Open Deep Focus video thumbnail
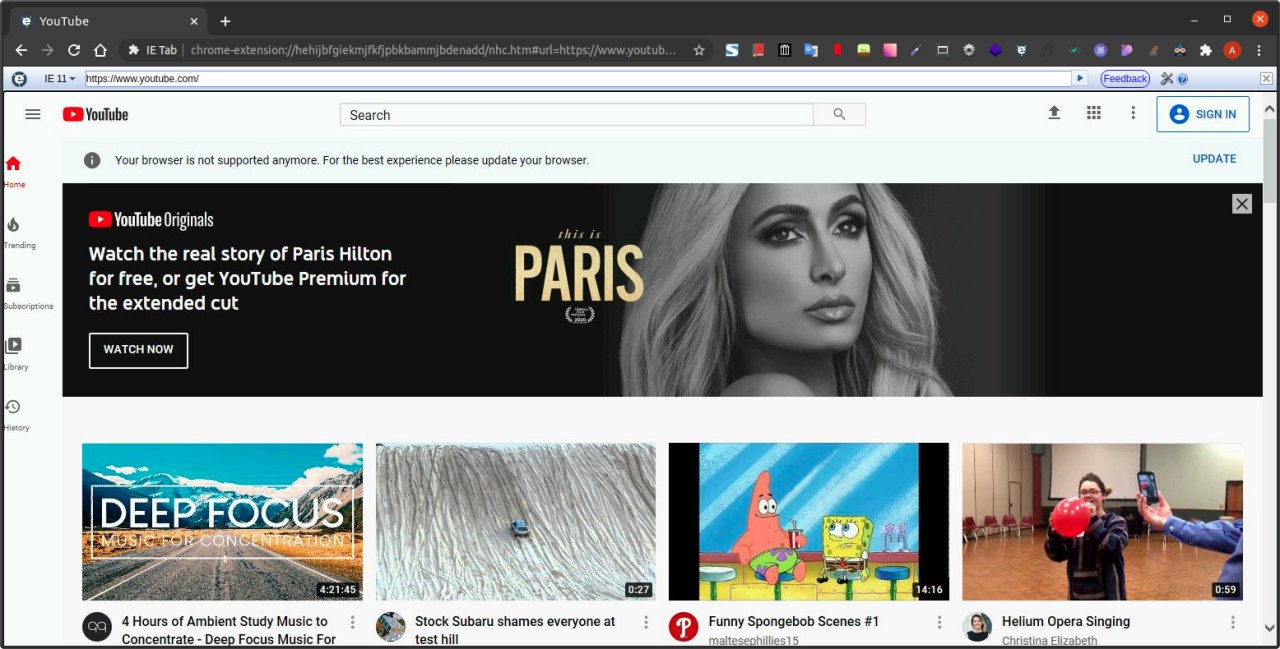The image size is (1280, 649). [x=222, y=522]
